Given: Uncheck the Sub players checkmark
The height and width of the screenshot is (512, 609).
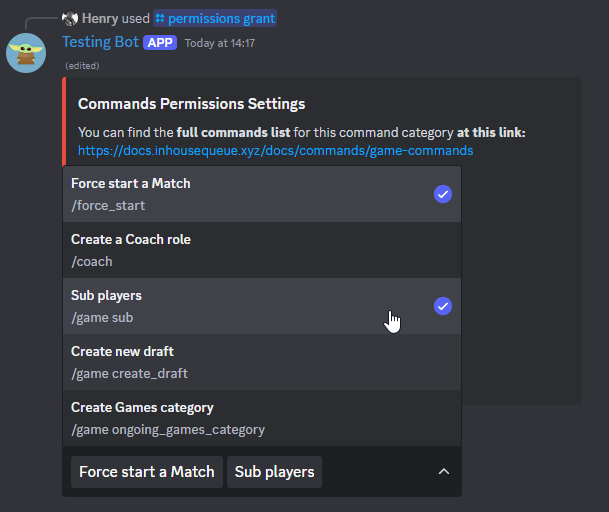Looking at the screenshot, I should tap(443, 306).
